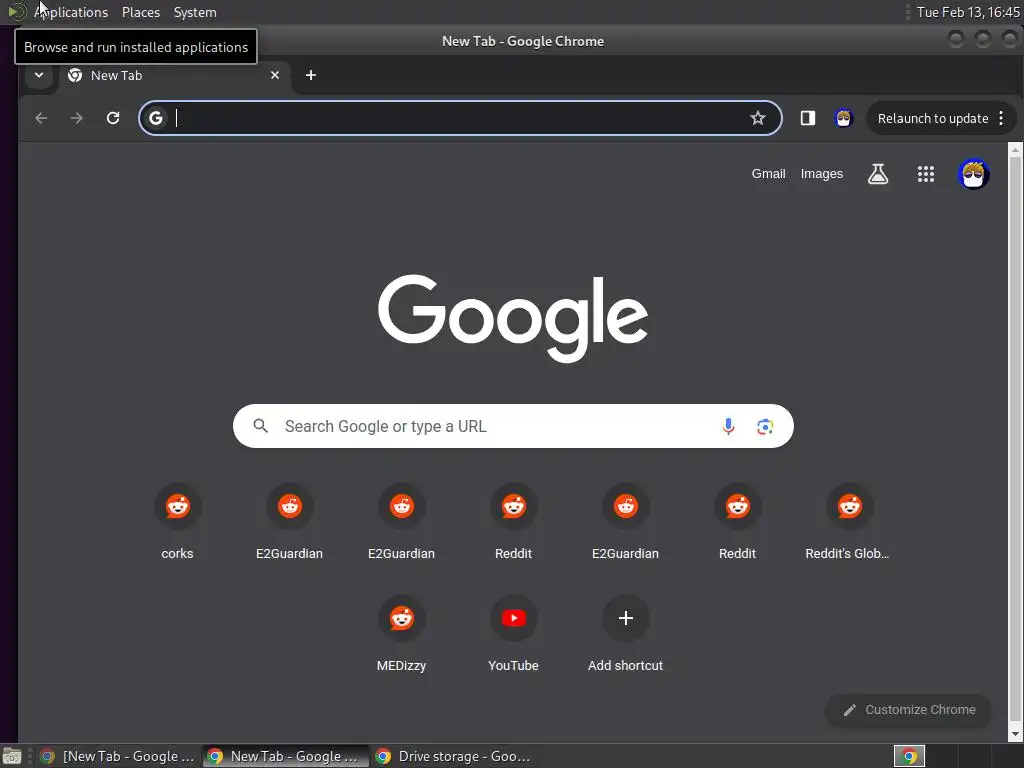1024x768 pixels.
Task: Click Chrome icon in the panel tray
Action: click(909, 756)
